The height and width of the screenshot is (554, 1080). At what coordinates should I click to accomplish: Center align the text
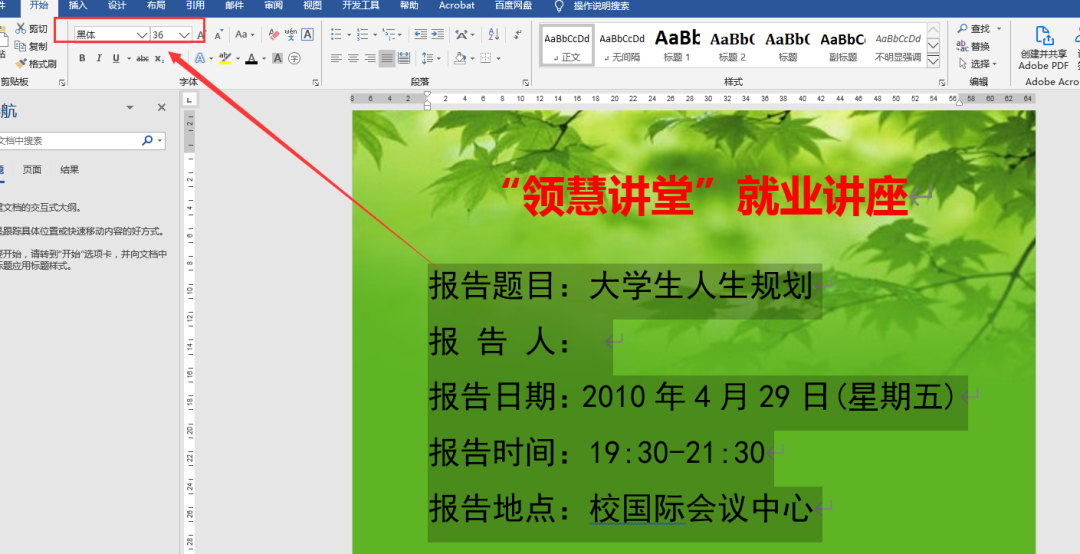click(x=353, y=59)
